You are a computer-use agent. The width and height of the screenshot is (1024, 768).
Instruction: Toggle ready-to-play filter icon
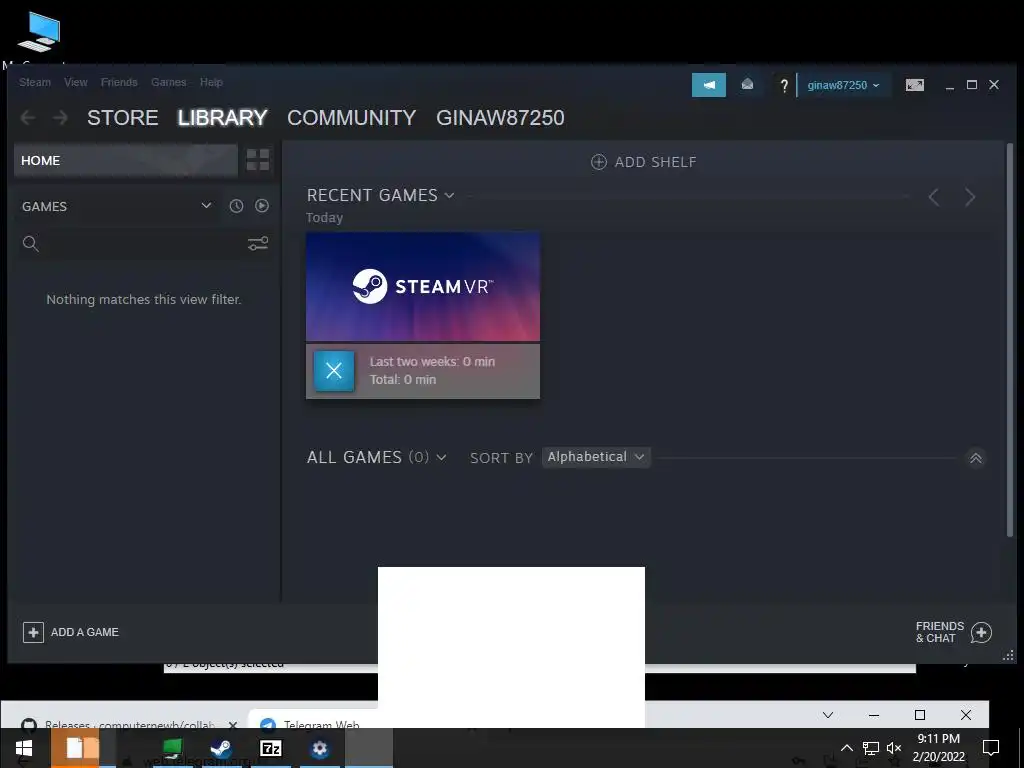click(x=262, y=206)
